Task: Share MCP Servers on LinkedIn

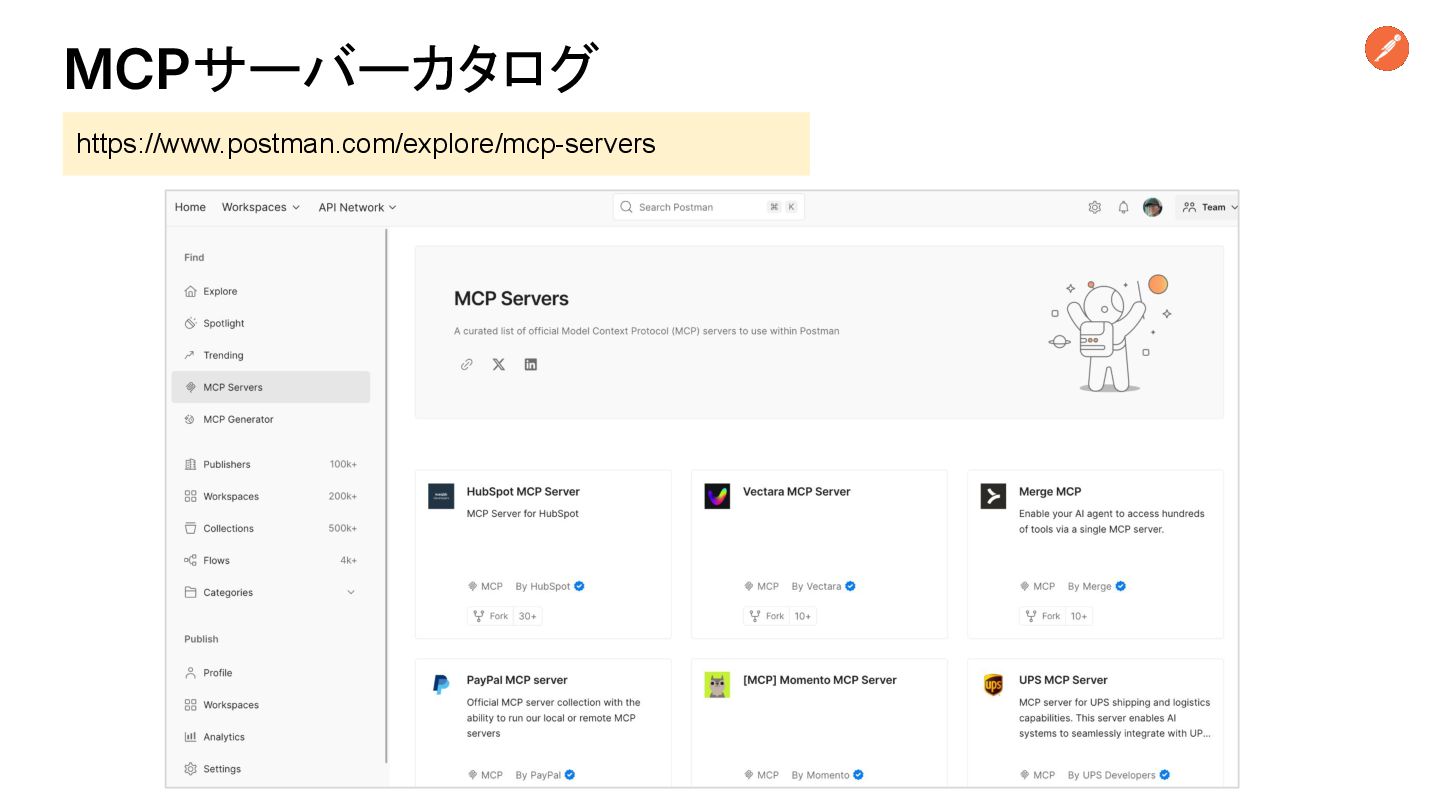Action: pyautogui.click(x=530, y=365)
